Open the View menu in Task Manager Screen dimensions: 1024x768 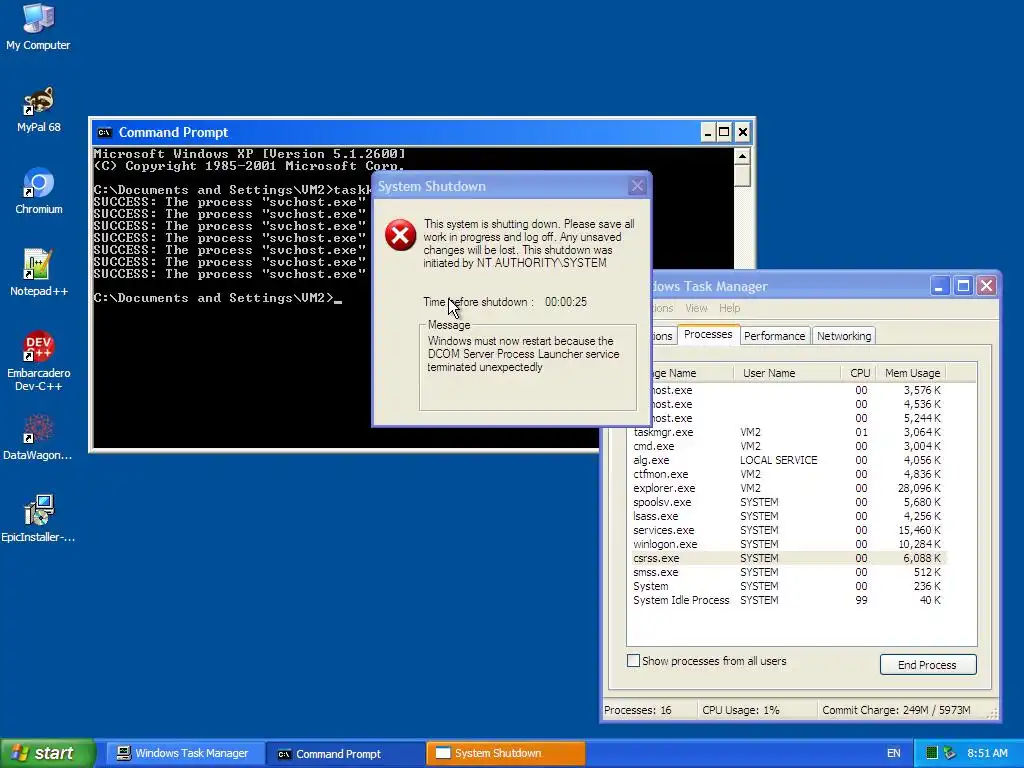click(696, 308)
